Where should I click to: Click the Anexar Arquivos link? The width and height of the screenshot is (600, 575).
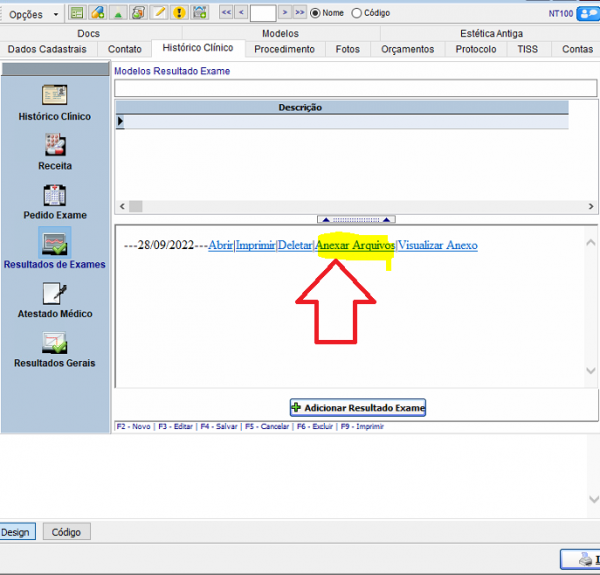click(x=354, y=246)
